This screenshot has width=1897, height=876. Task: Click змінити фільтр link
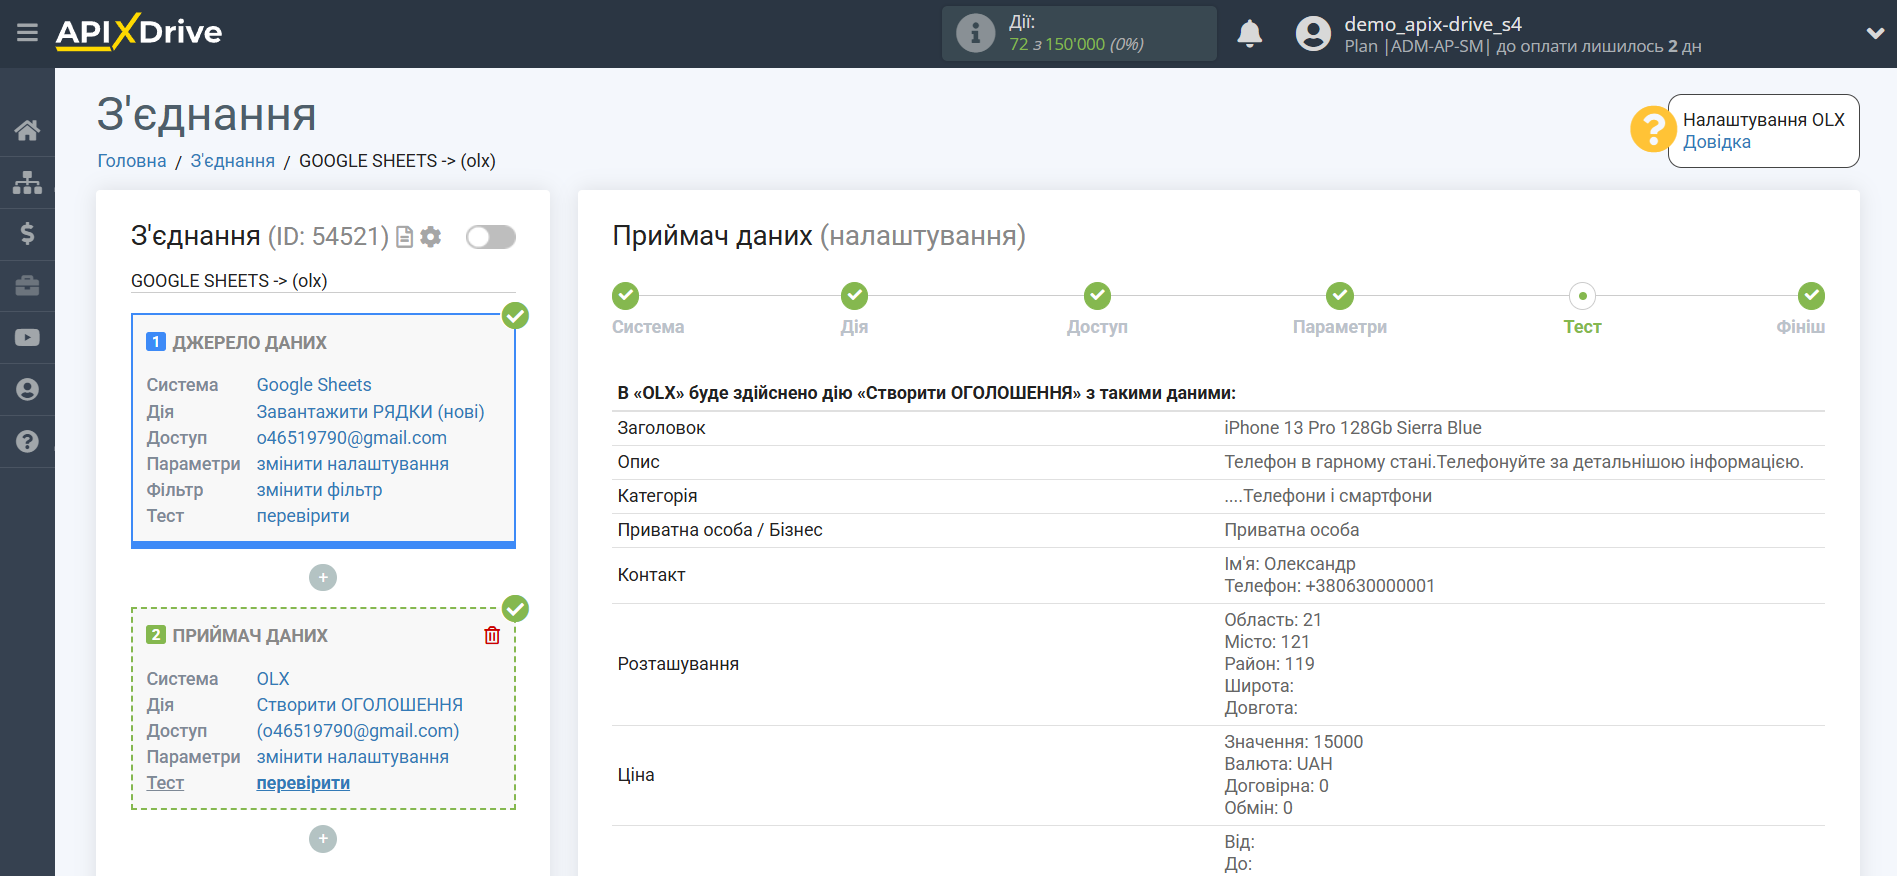click(x=319, y=490)
